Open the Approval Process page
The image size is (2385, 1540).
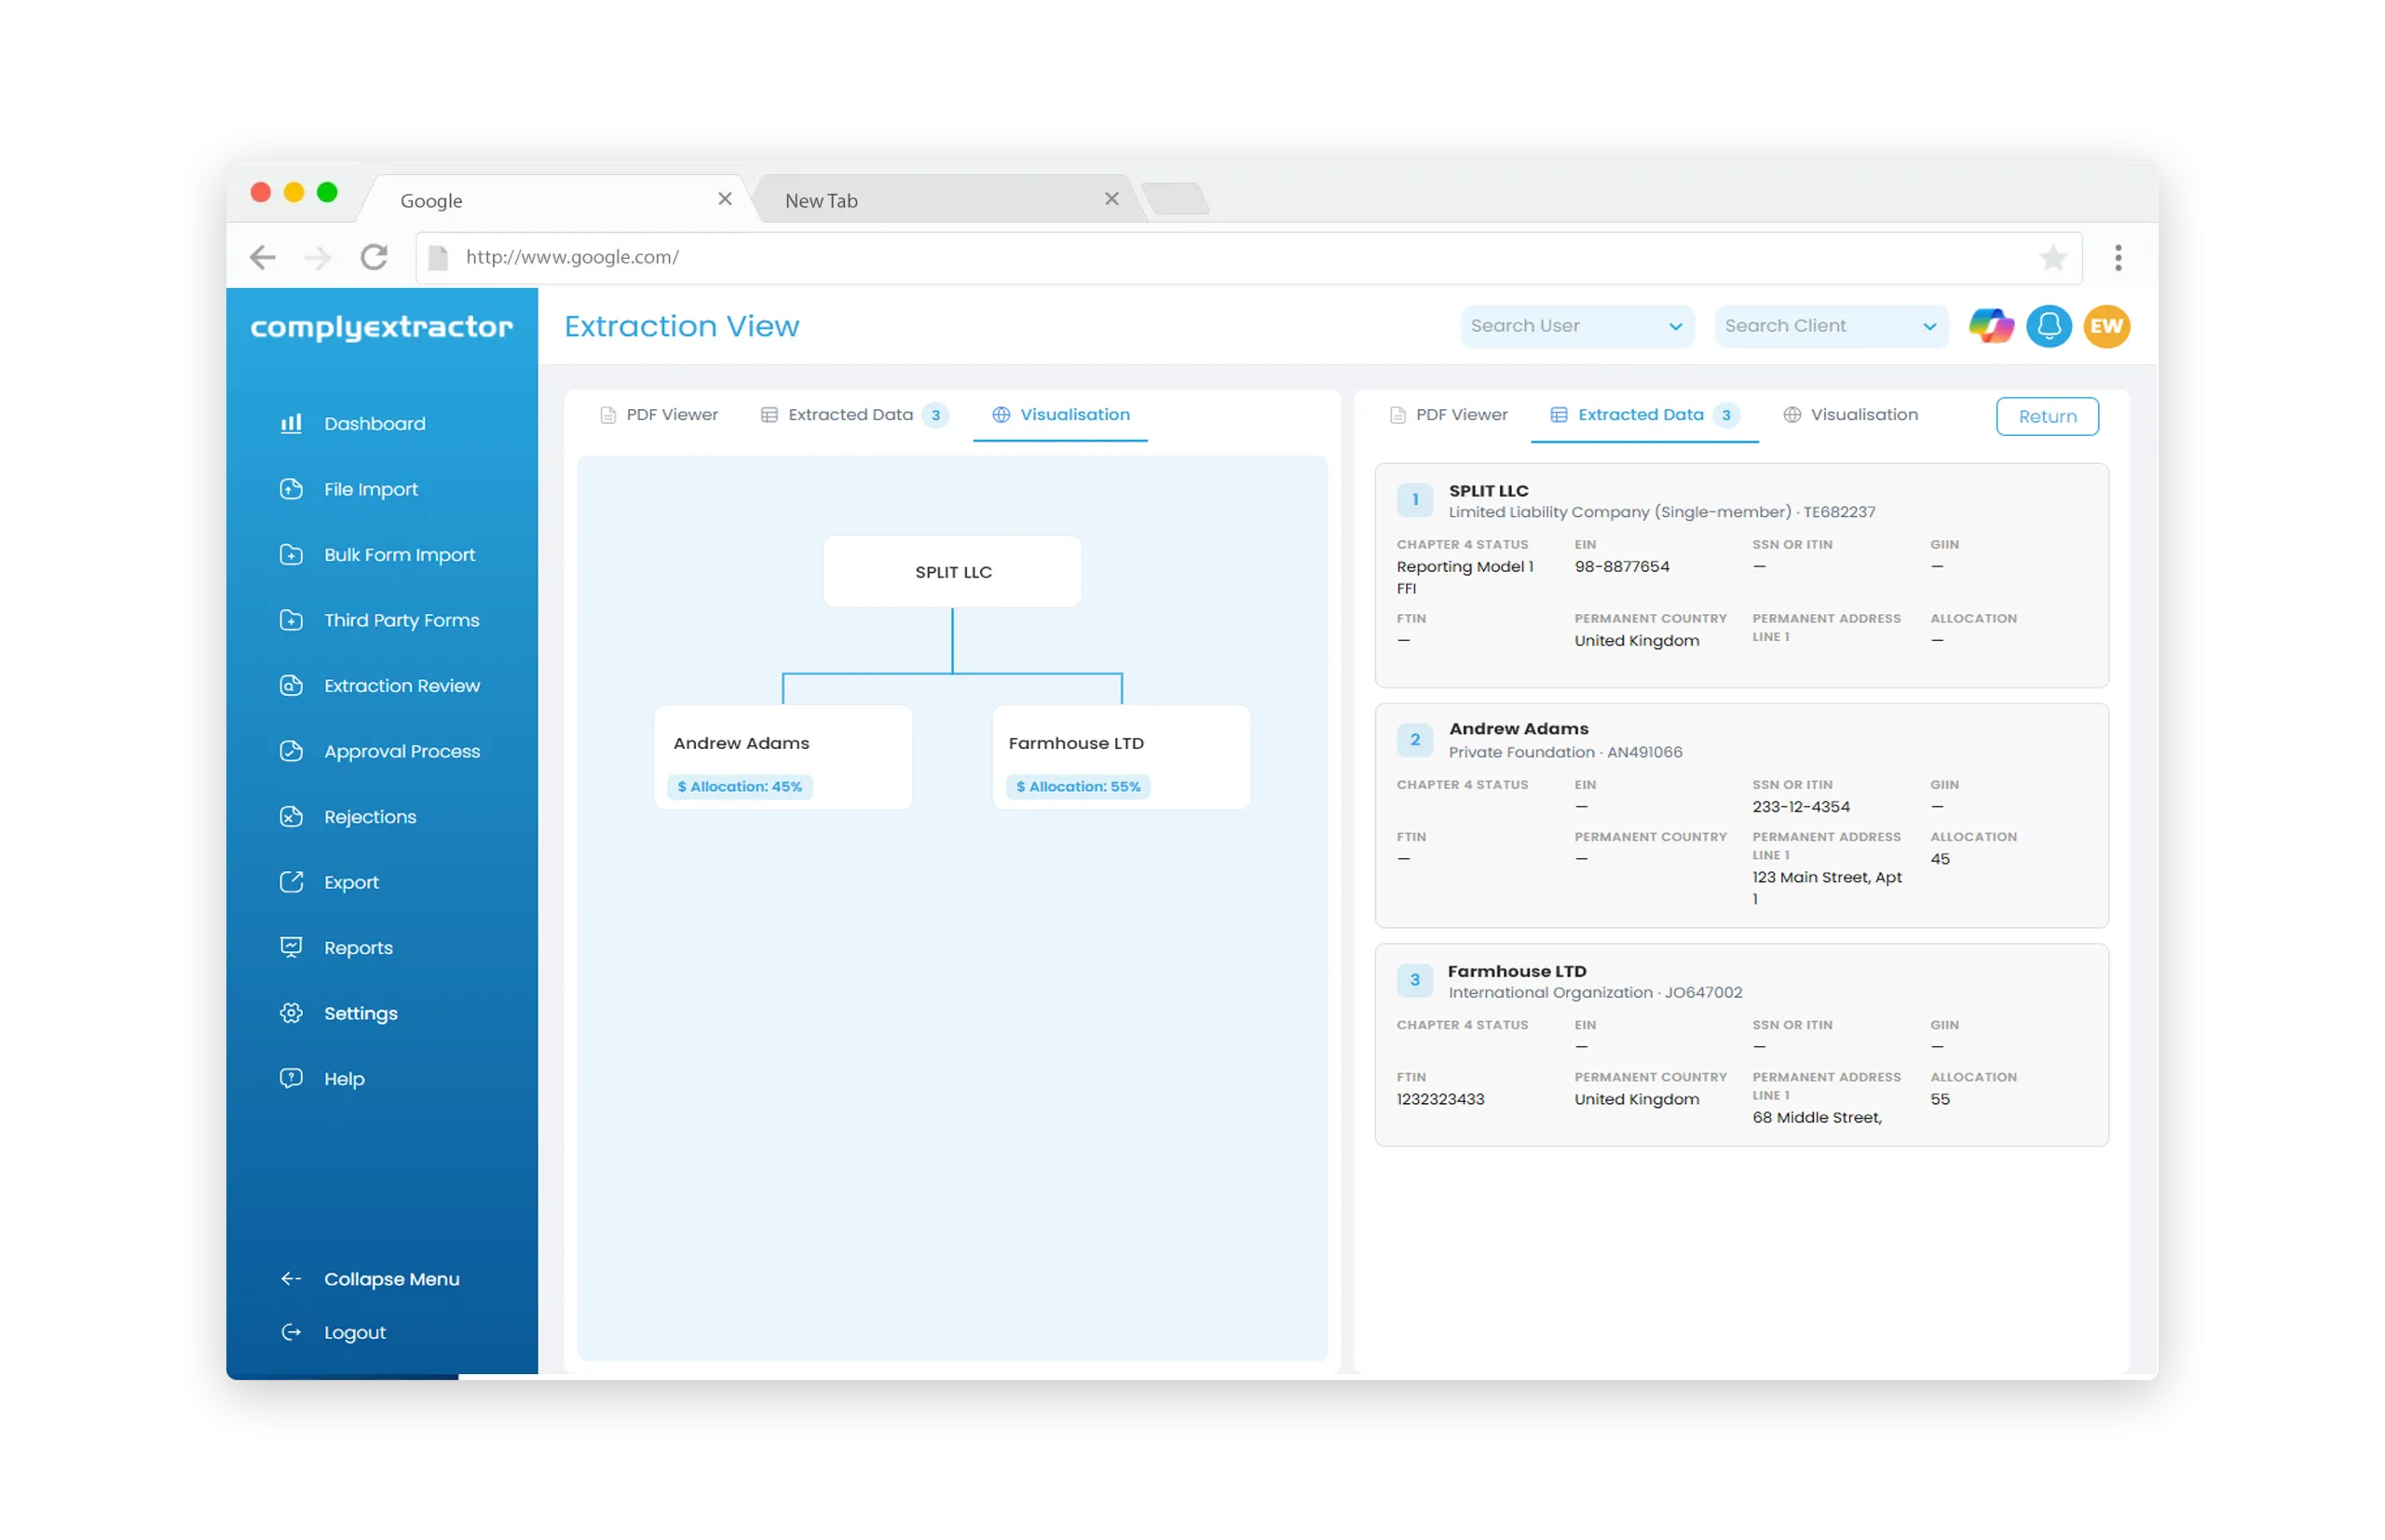coord(379,751)
